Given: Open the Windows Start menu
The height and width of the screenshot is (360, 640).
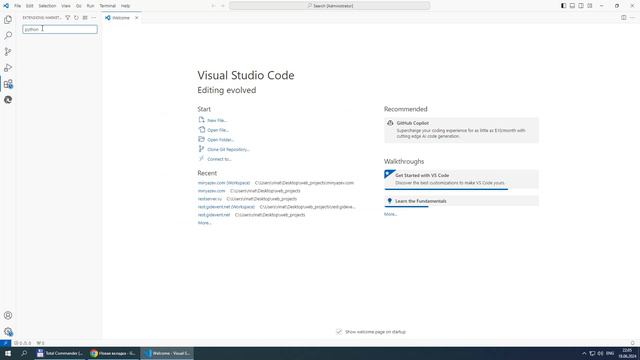Looking at the screenshot, I should [8, 353].
